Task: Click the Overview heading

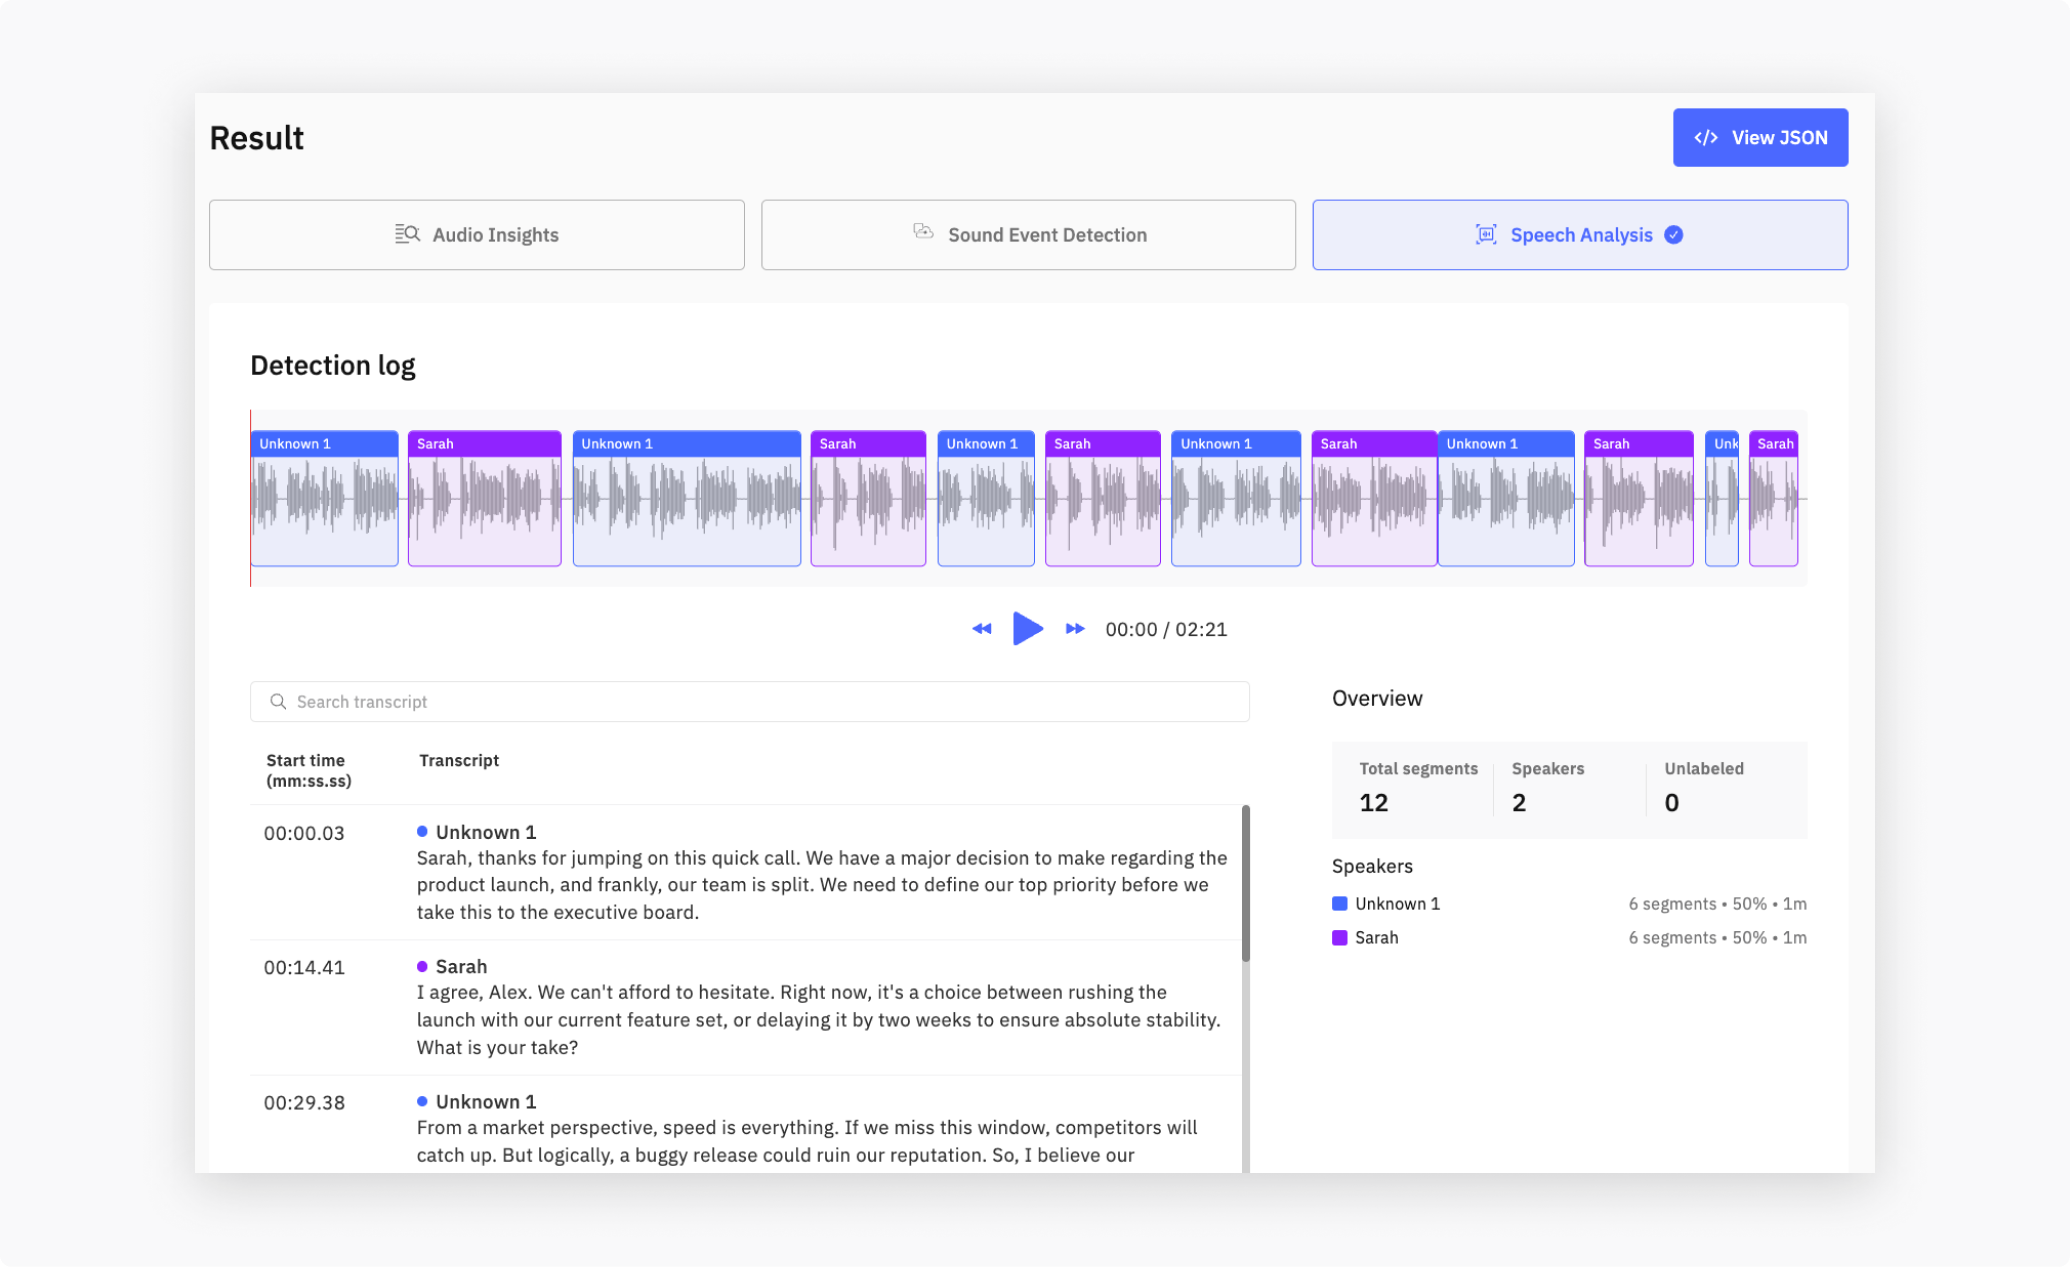Action: tap(1377, 698)
